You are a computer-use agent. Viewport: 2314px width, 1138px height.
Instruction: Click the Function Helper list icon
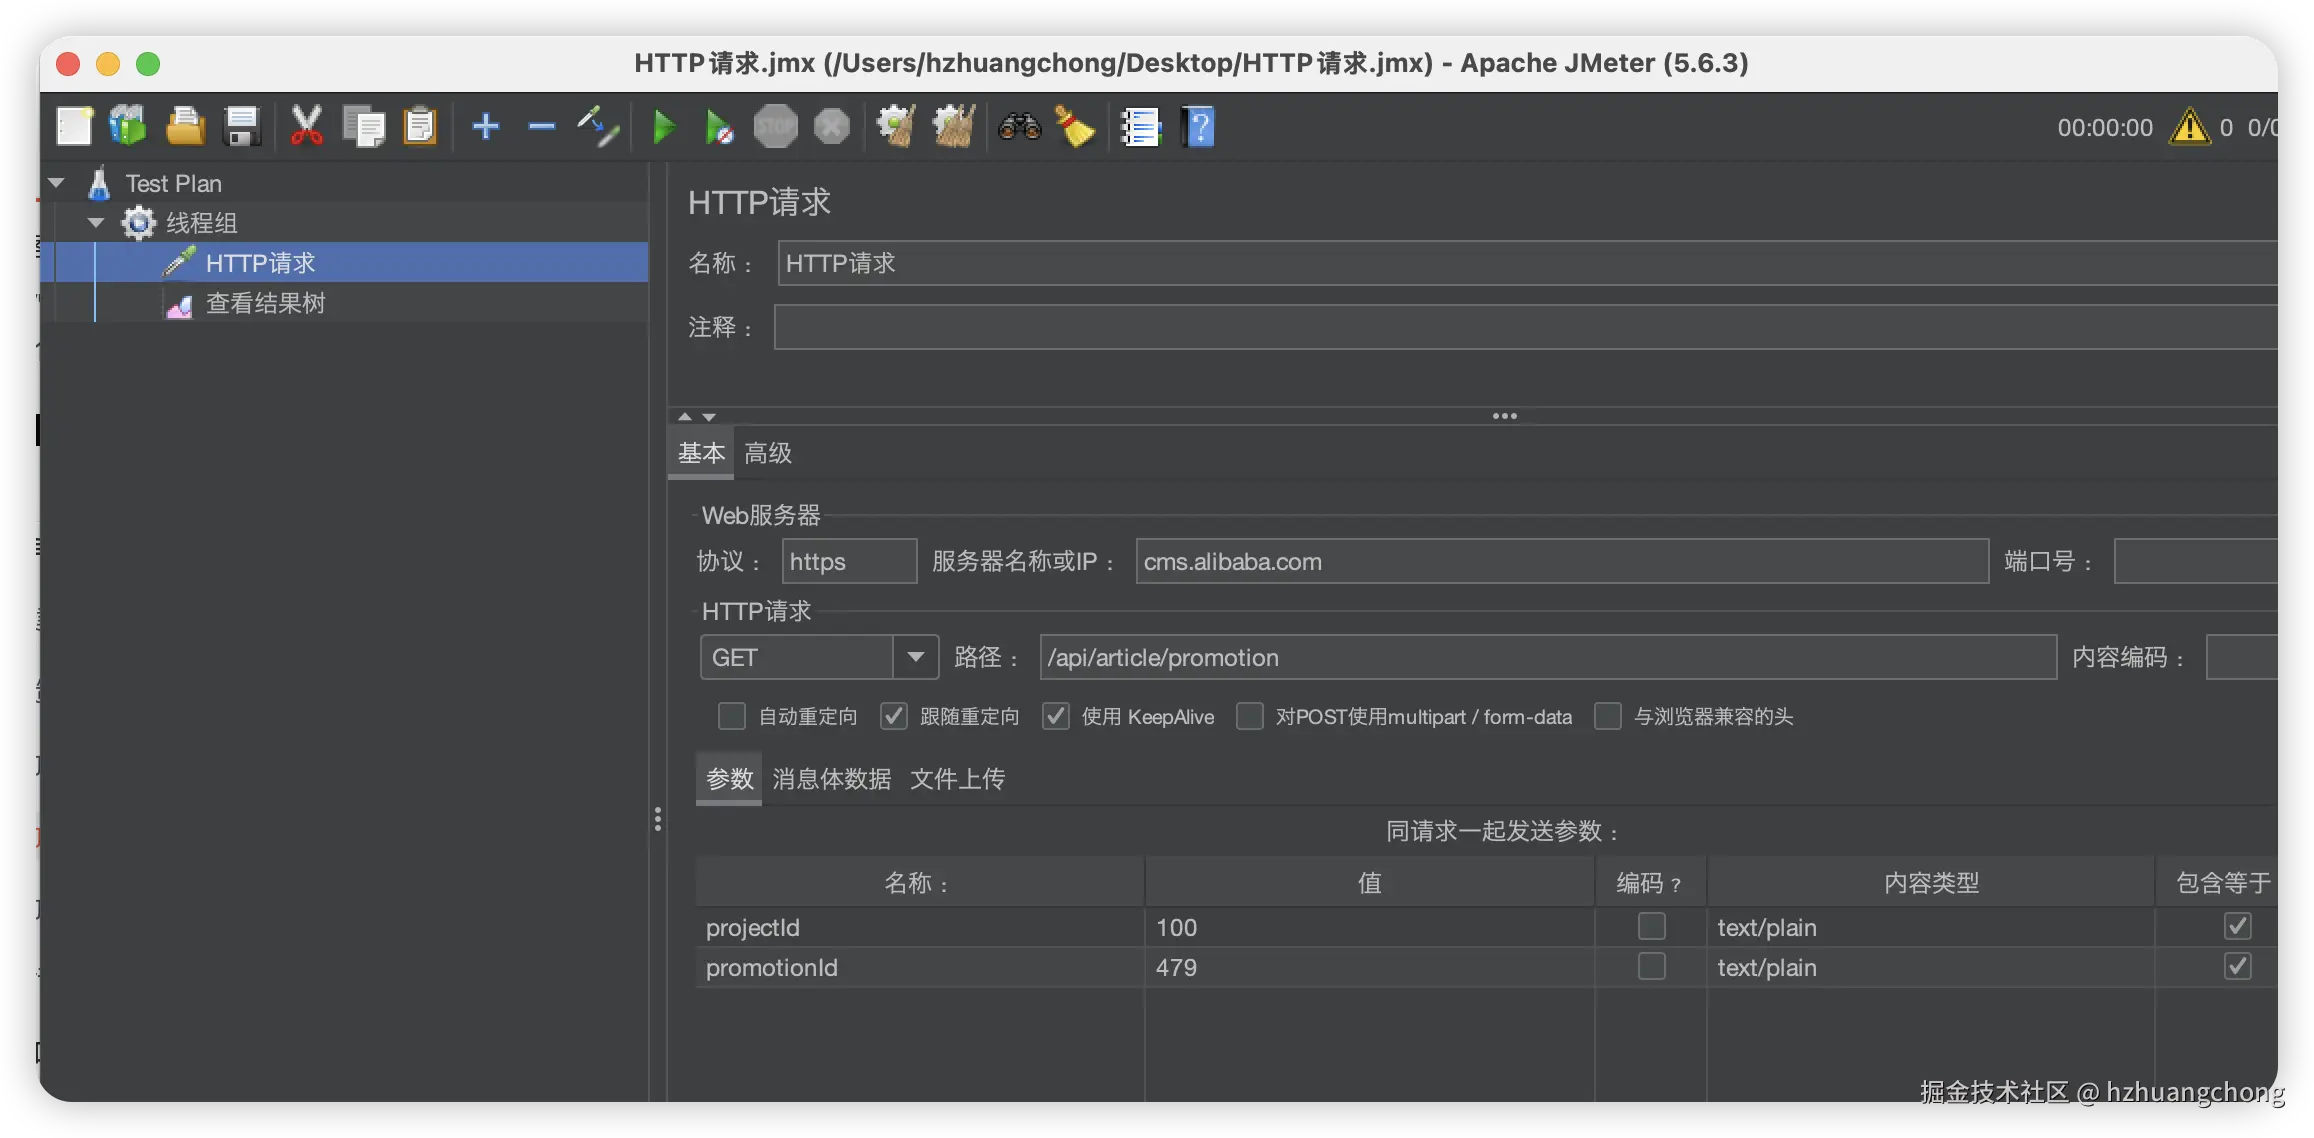pyautogui.click(x=1140, y=127)
